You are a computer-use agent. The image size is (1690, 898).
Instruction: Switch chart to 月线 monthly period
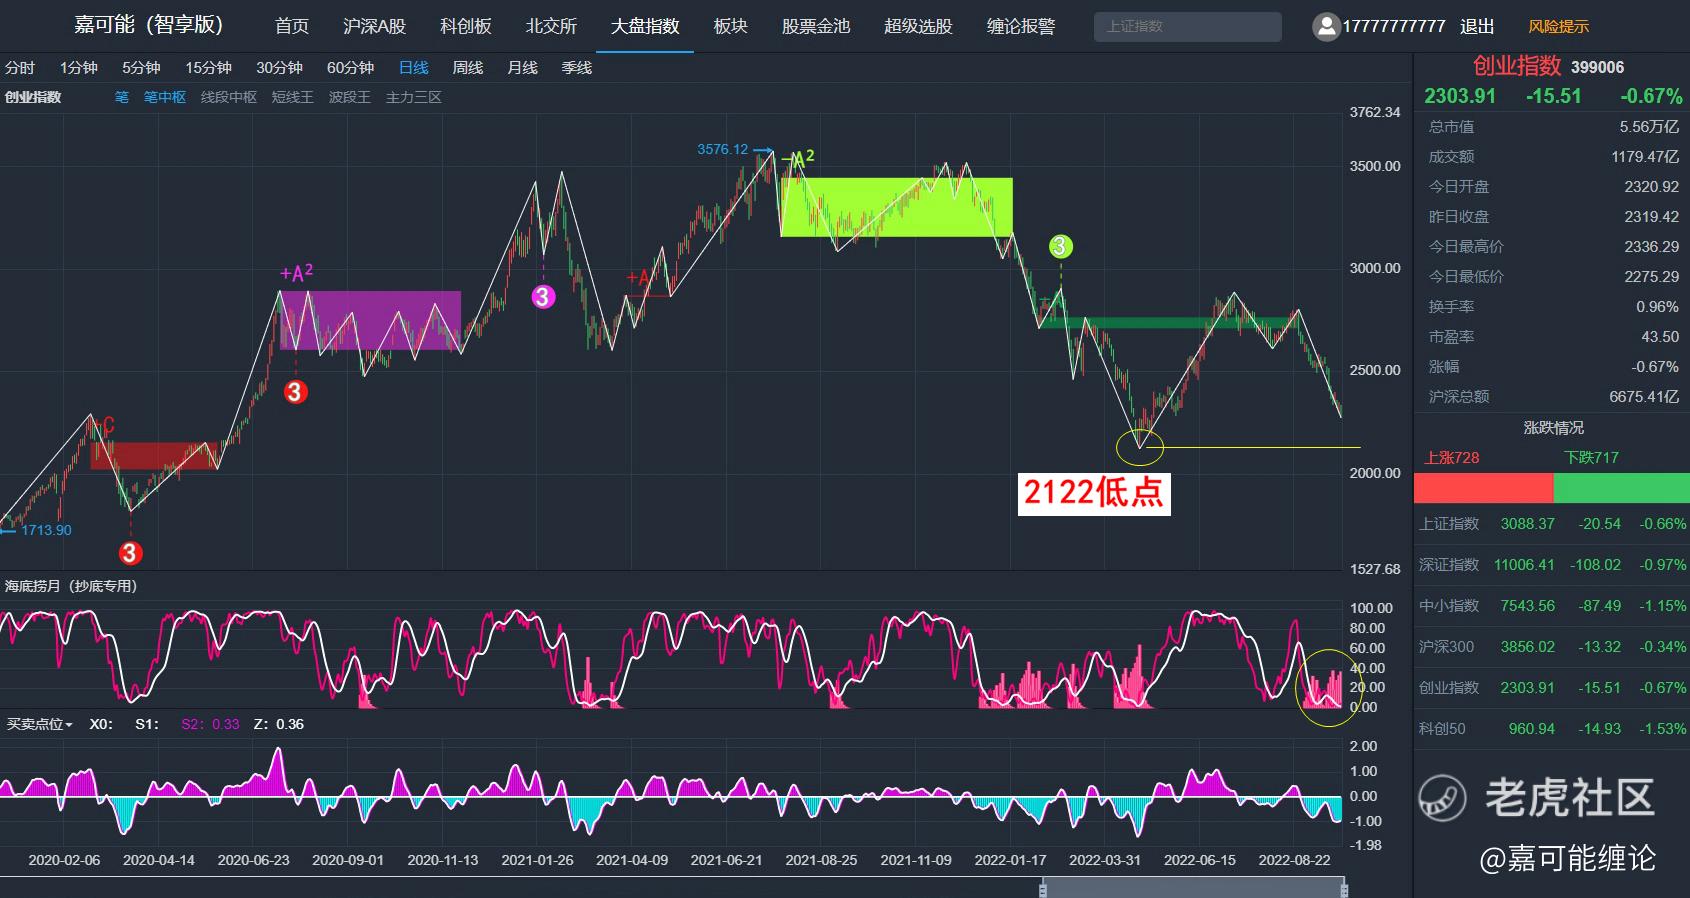pos(522,68)
